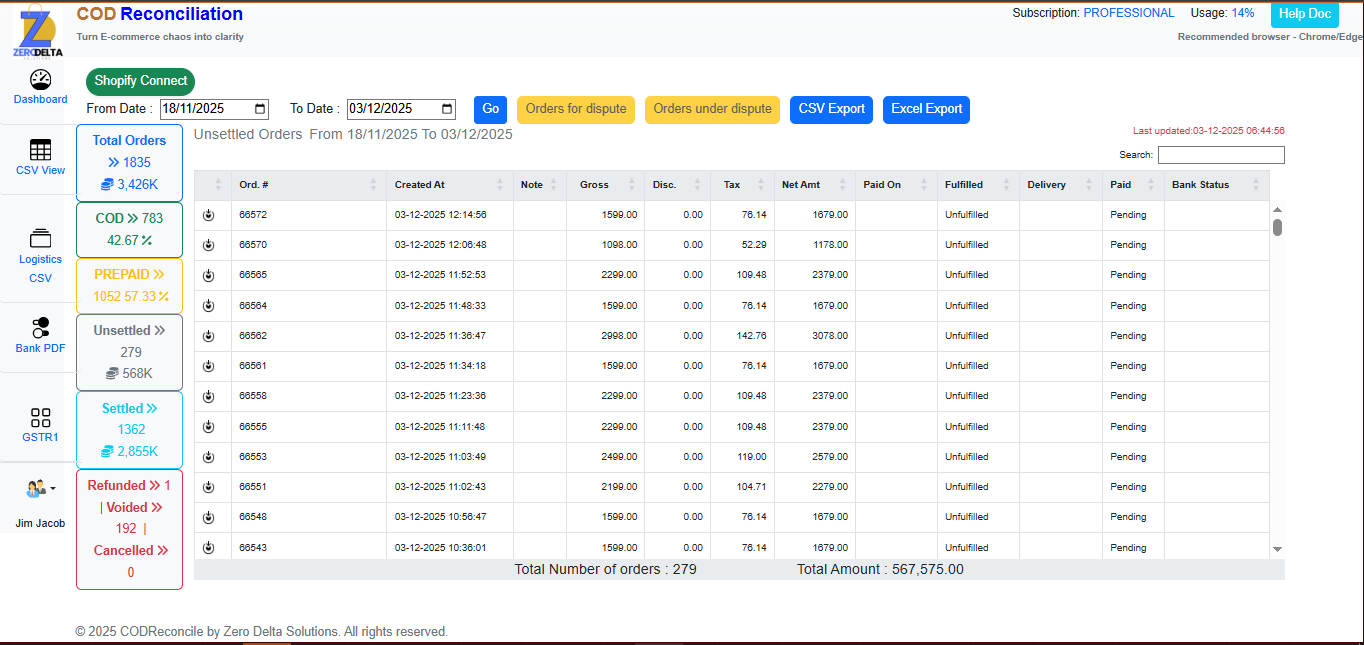
Task: Open the From Date calendar picker
Action: coord(261,109)
